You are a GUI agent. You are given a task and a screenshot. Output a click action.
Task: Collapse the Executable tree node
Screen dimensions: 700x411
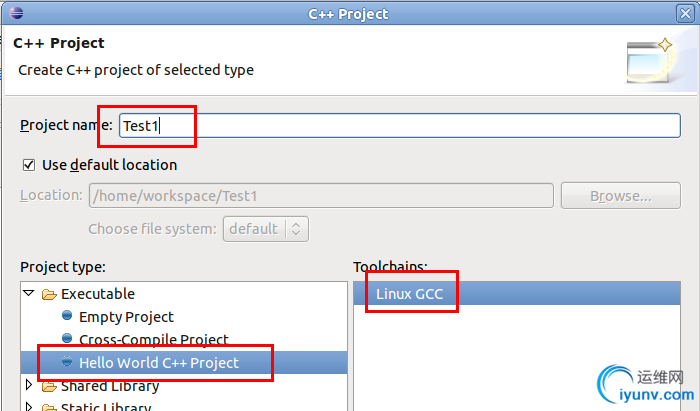click(29, 293)
